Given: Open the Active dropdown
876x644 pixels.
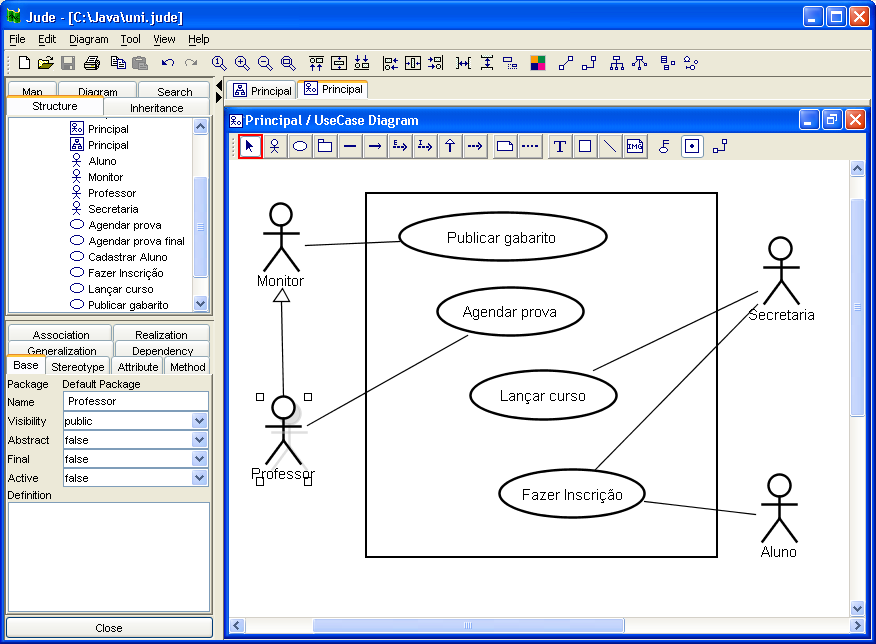Looking at the screenshot, I should pos(199,478).
